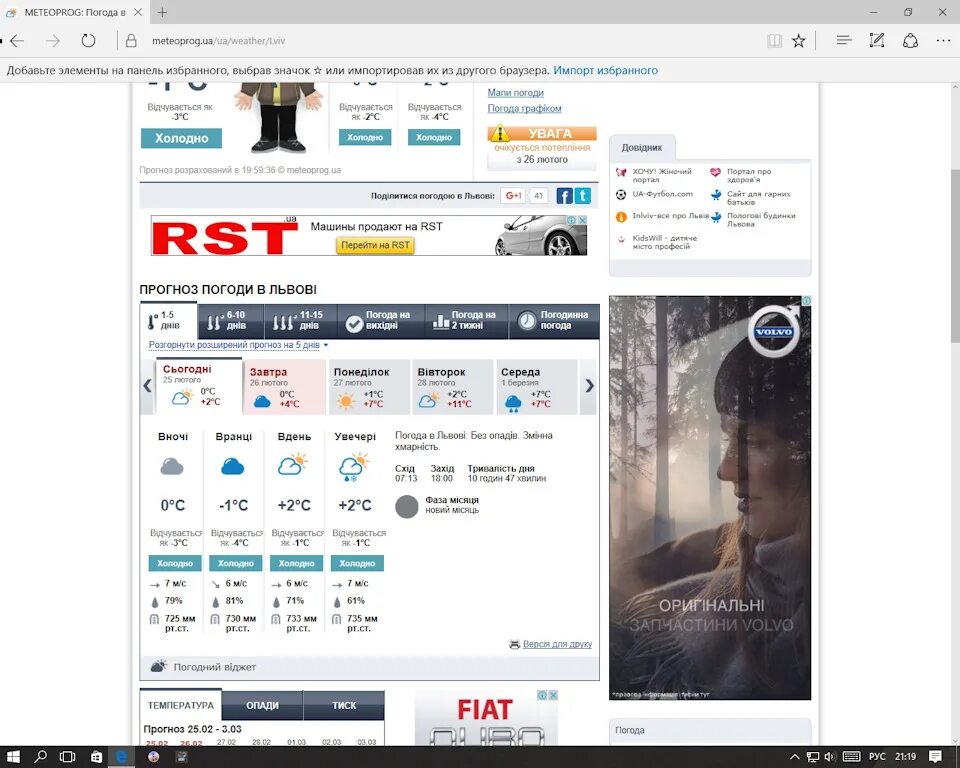The width and height of the screenshot is (960, 768).
Task: Open Мапи погоди link
Action: (x=516, y=92)
